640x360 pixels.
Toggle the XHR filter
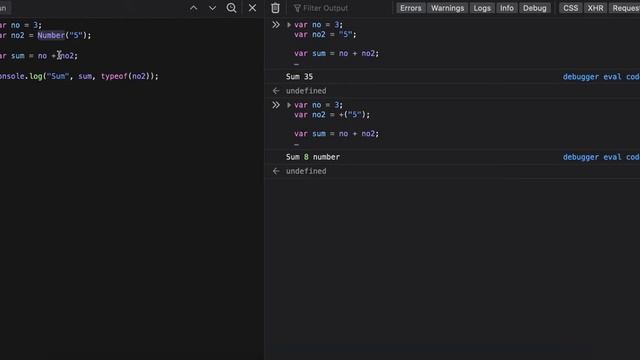[596, 8]
